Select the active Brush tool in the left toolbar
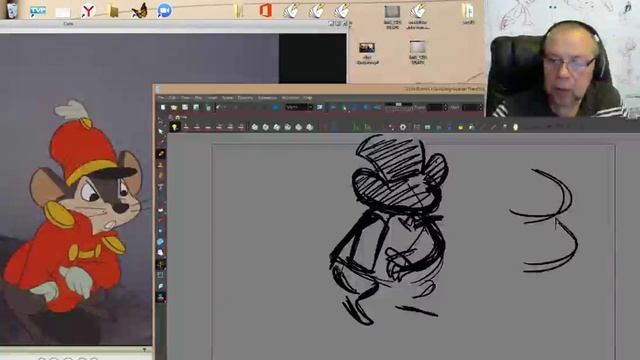Screen dimensions: 640x360 point(161,153)
